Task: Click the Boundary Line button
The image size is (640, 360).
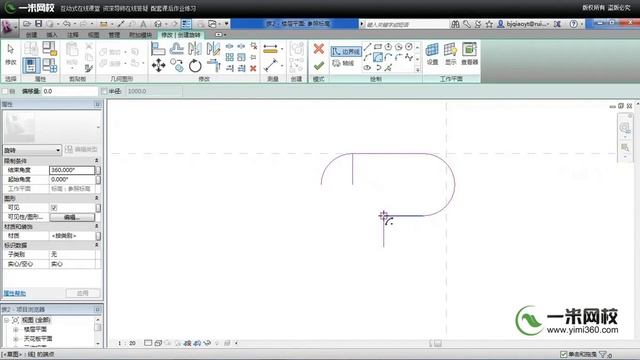Action: 346,51
